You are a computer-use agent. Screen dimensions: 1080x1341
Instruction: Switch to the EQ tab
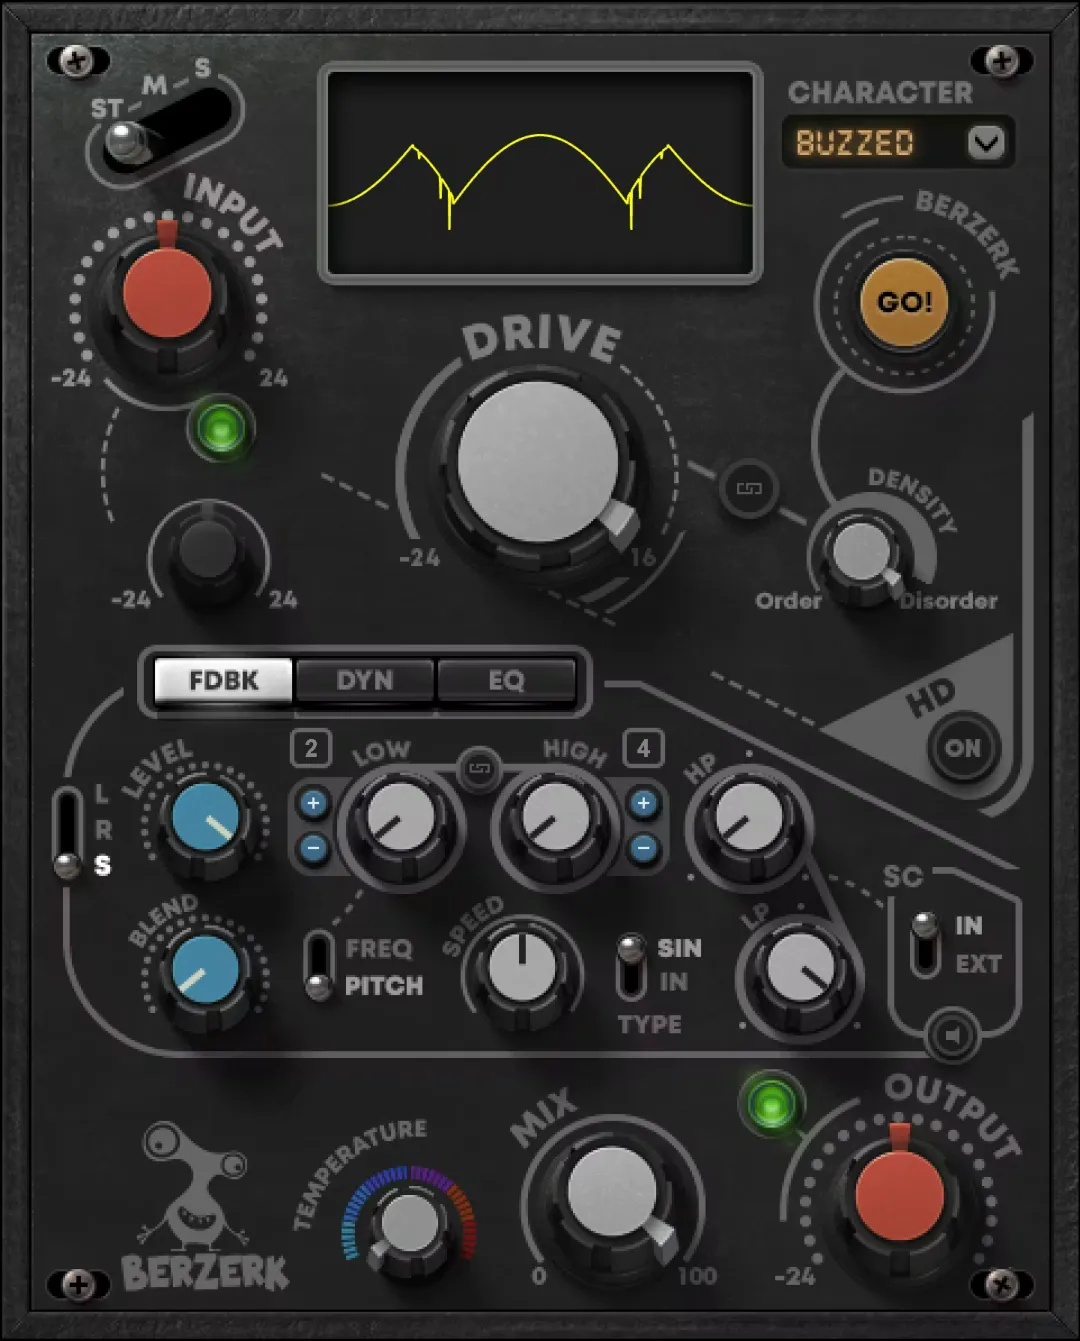(506, 680)
